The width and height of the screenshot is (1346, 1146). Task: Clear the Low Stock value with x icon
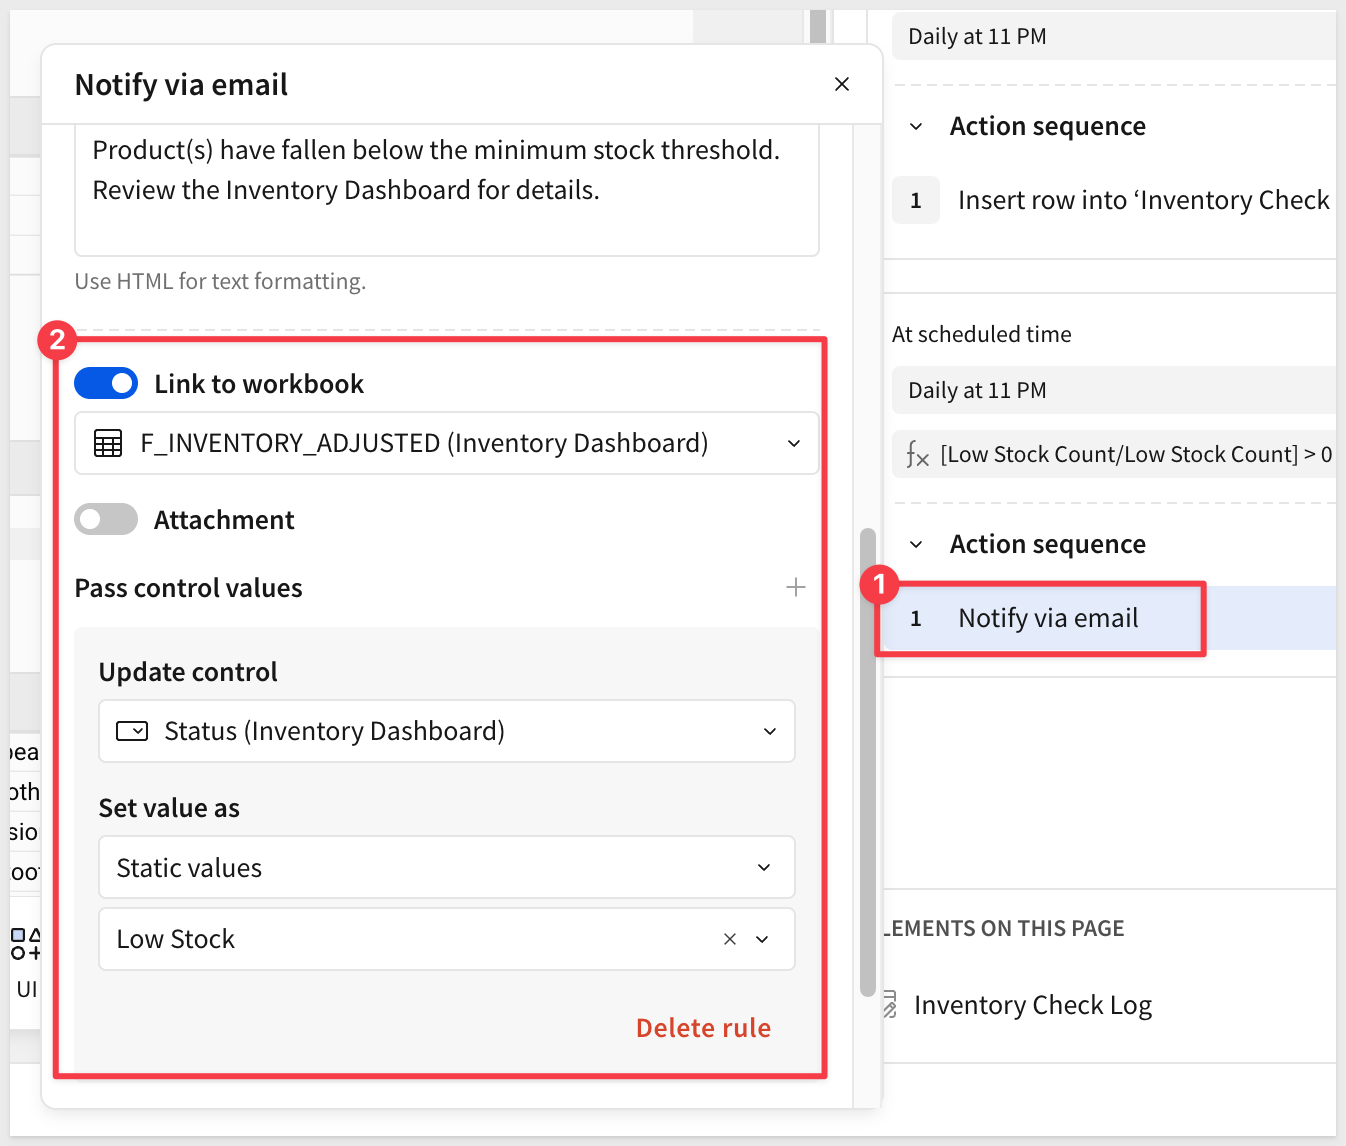730,939
